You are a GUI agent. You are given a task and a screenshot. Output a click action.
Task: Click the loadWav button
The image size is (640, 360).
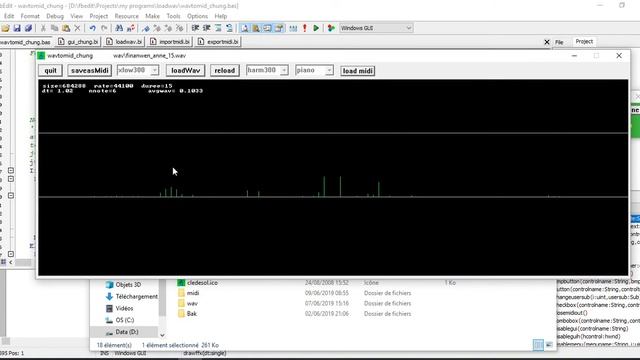pyautogui.click(x=185, y=71)
